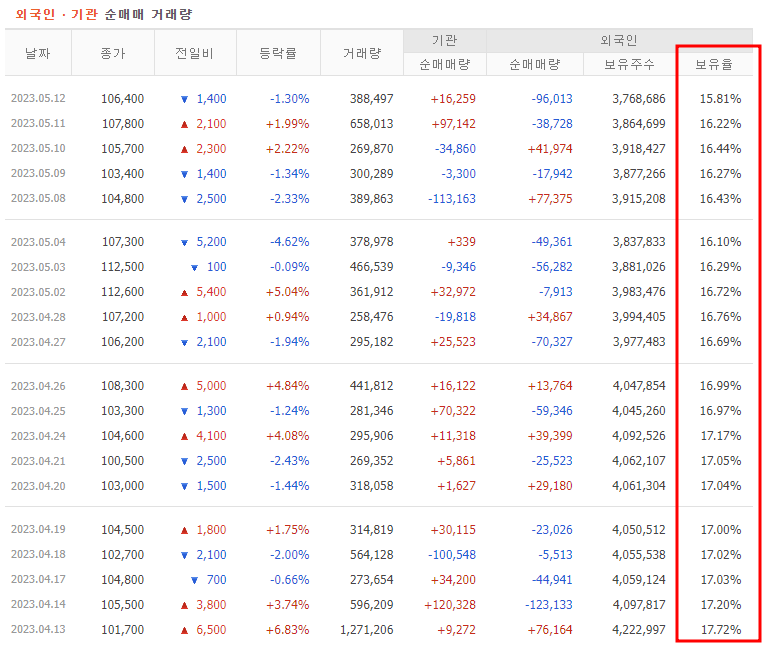Click the down arrow beside 5,200
Viewport: 767px width, 647px height.
coord(184,243)
